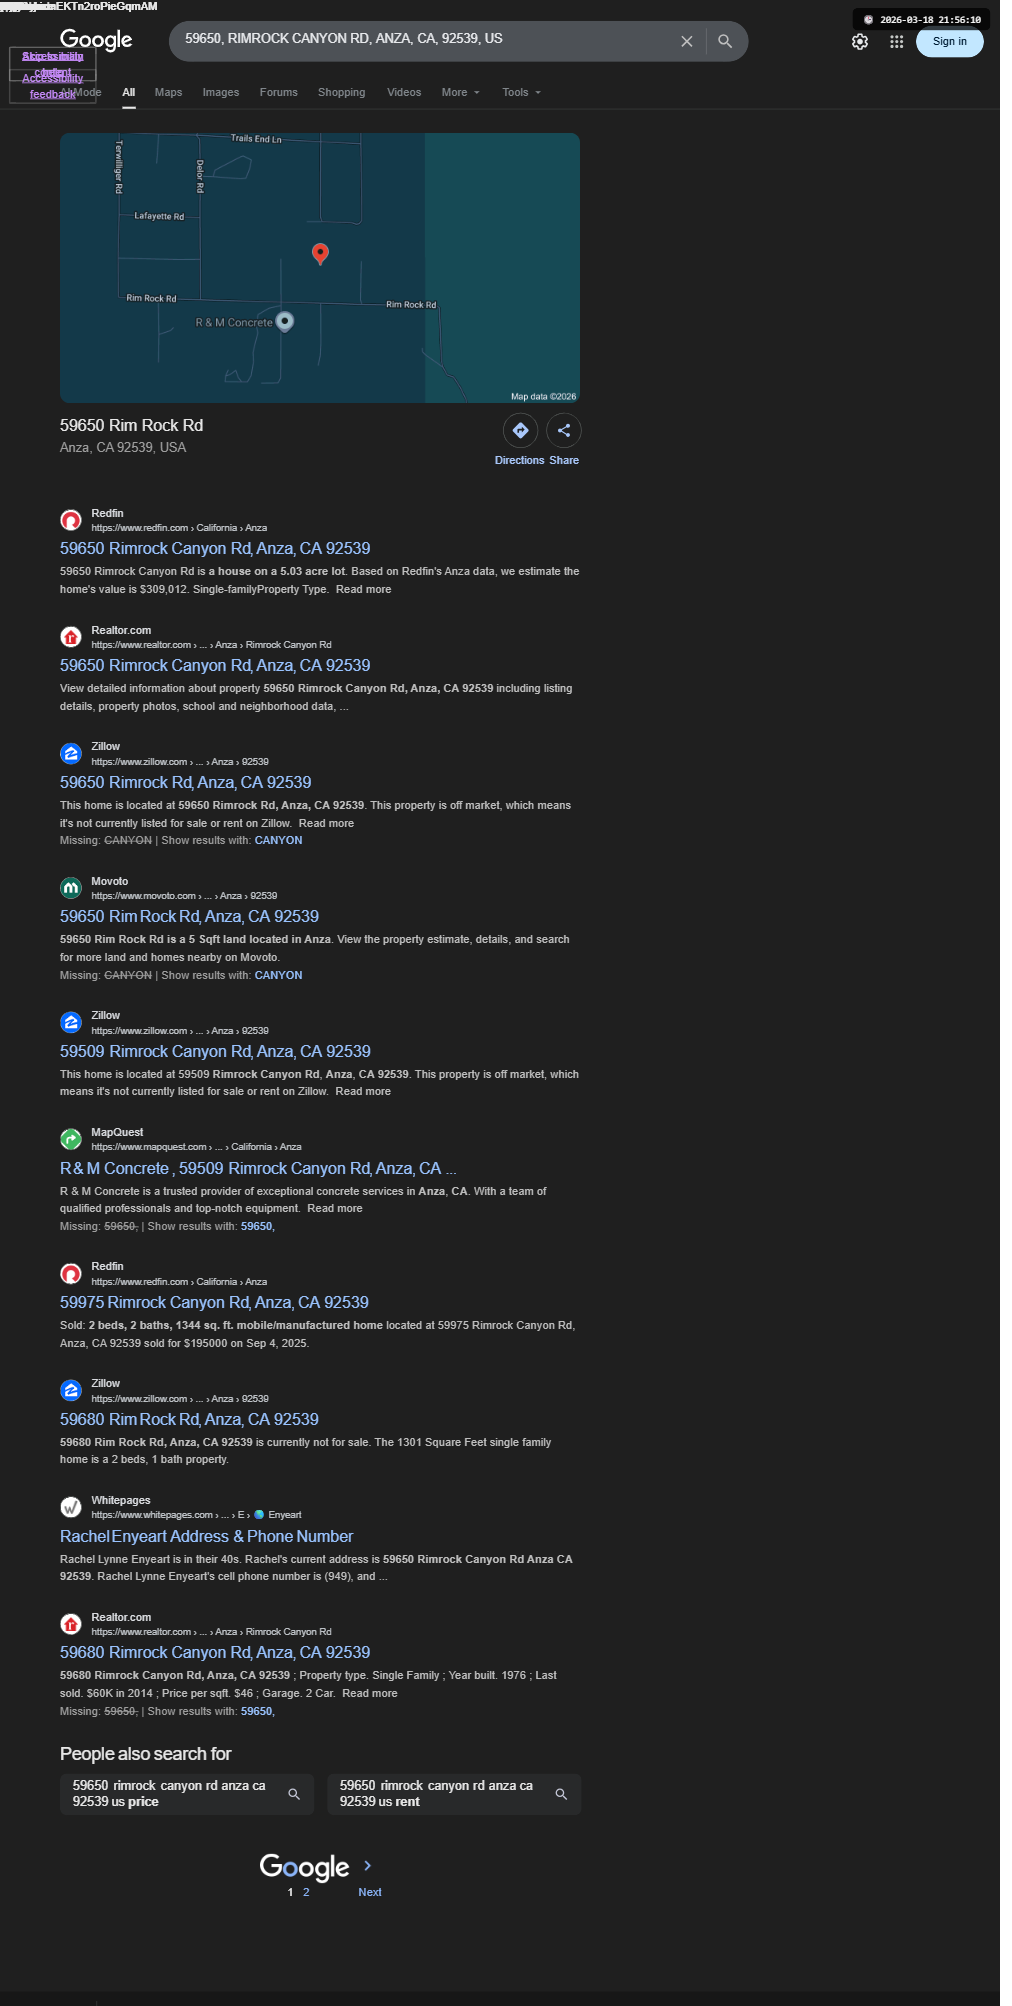Expand the More dropdown in search tabs
The image size is (1012, 2006).
tap(461, 92)
